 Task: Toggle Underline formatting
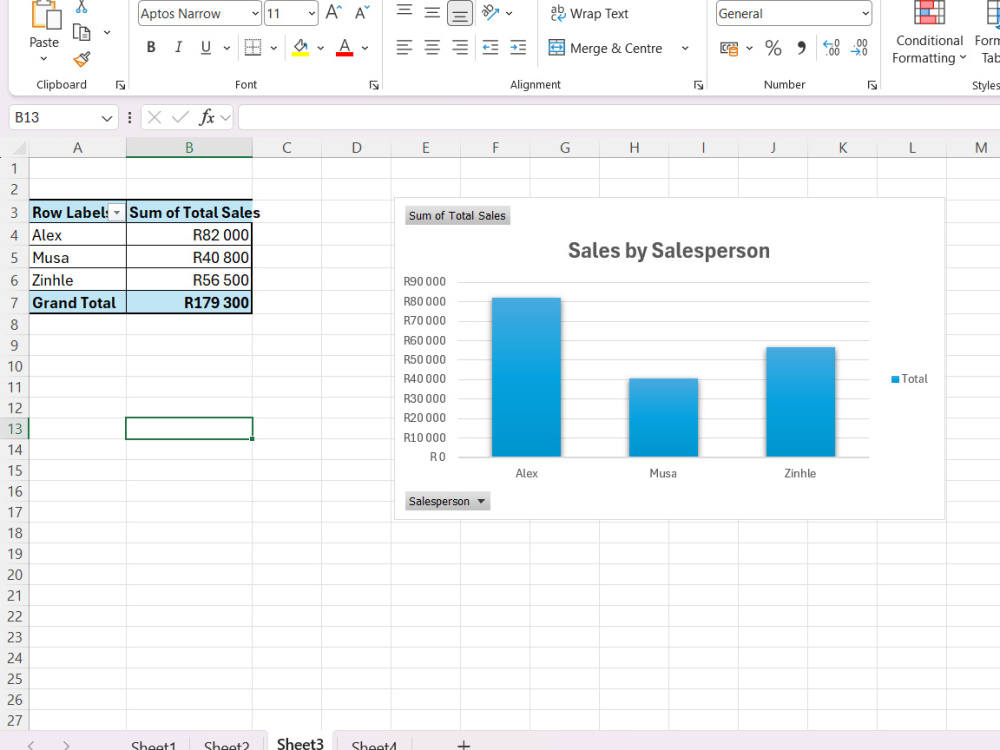[205, 47]
